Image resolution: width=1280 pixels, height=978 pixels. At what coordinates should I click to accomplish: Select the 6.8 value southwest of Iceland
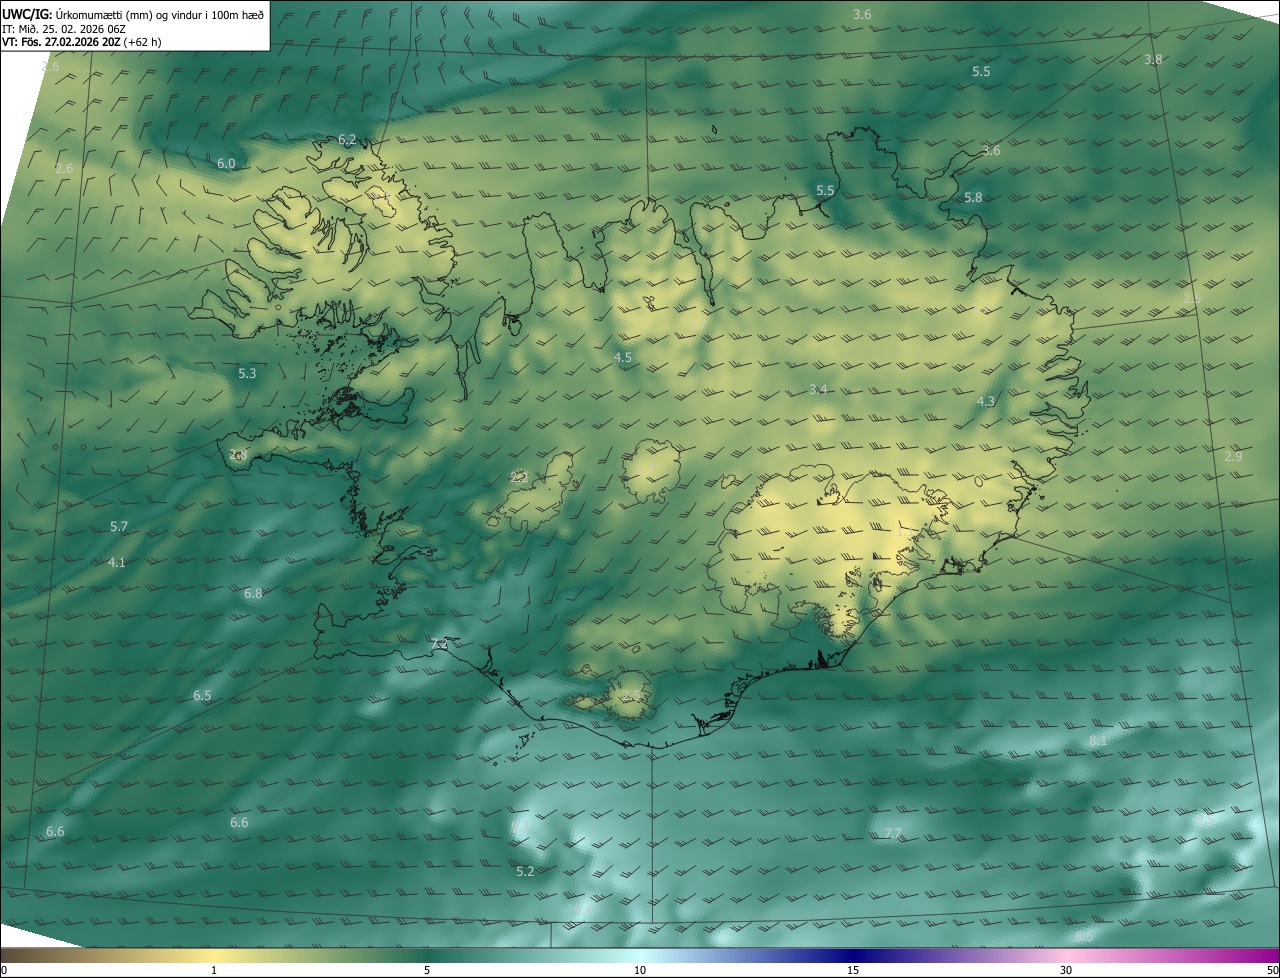(x=253, y=594)
